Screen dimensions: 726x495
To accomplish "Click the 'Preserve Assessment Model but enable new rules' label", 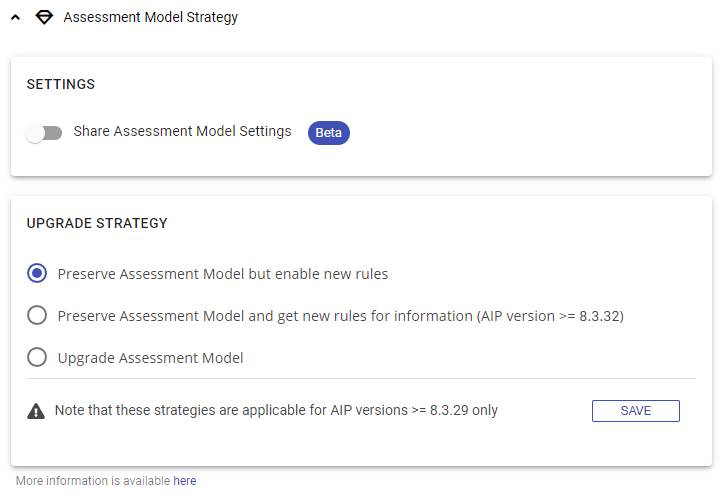I will coord(222,274).
